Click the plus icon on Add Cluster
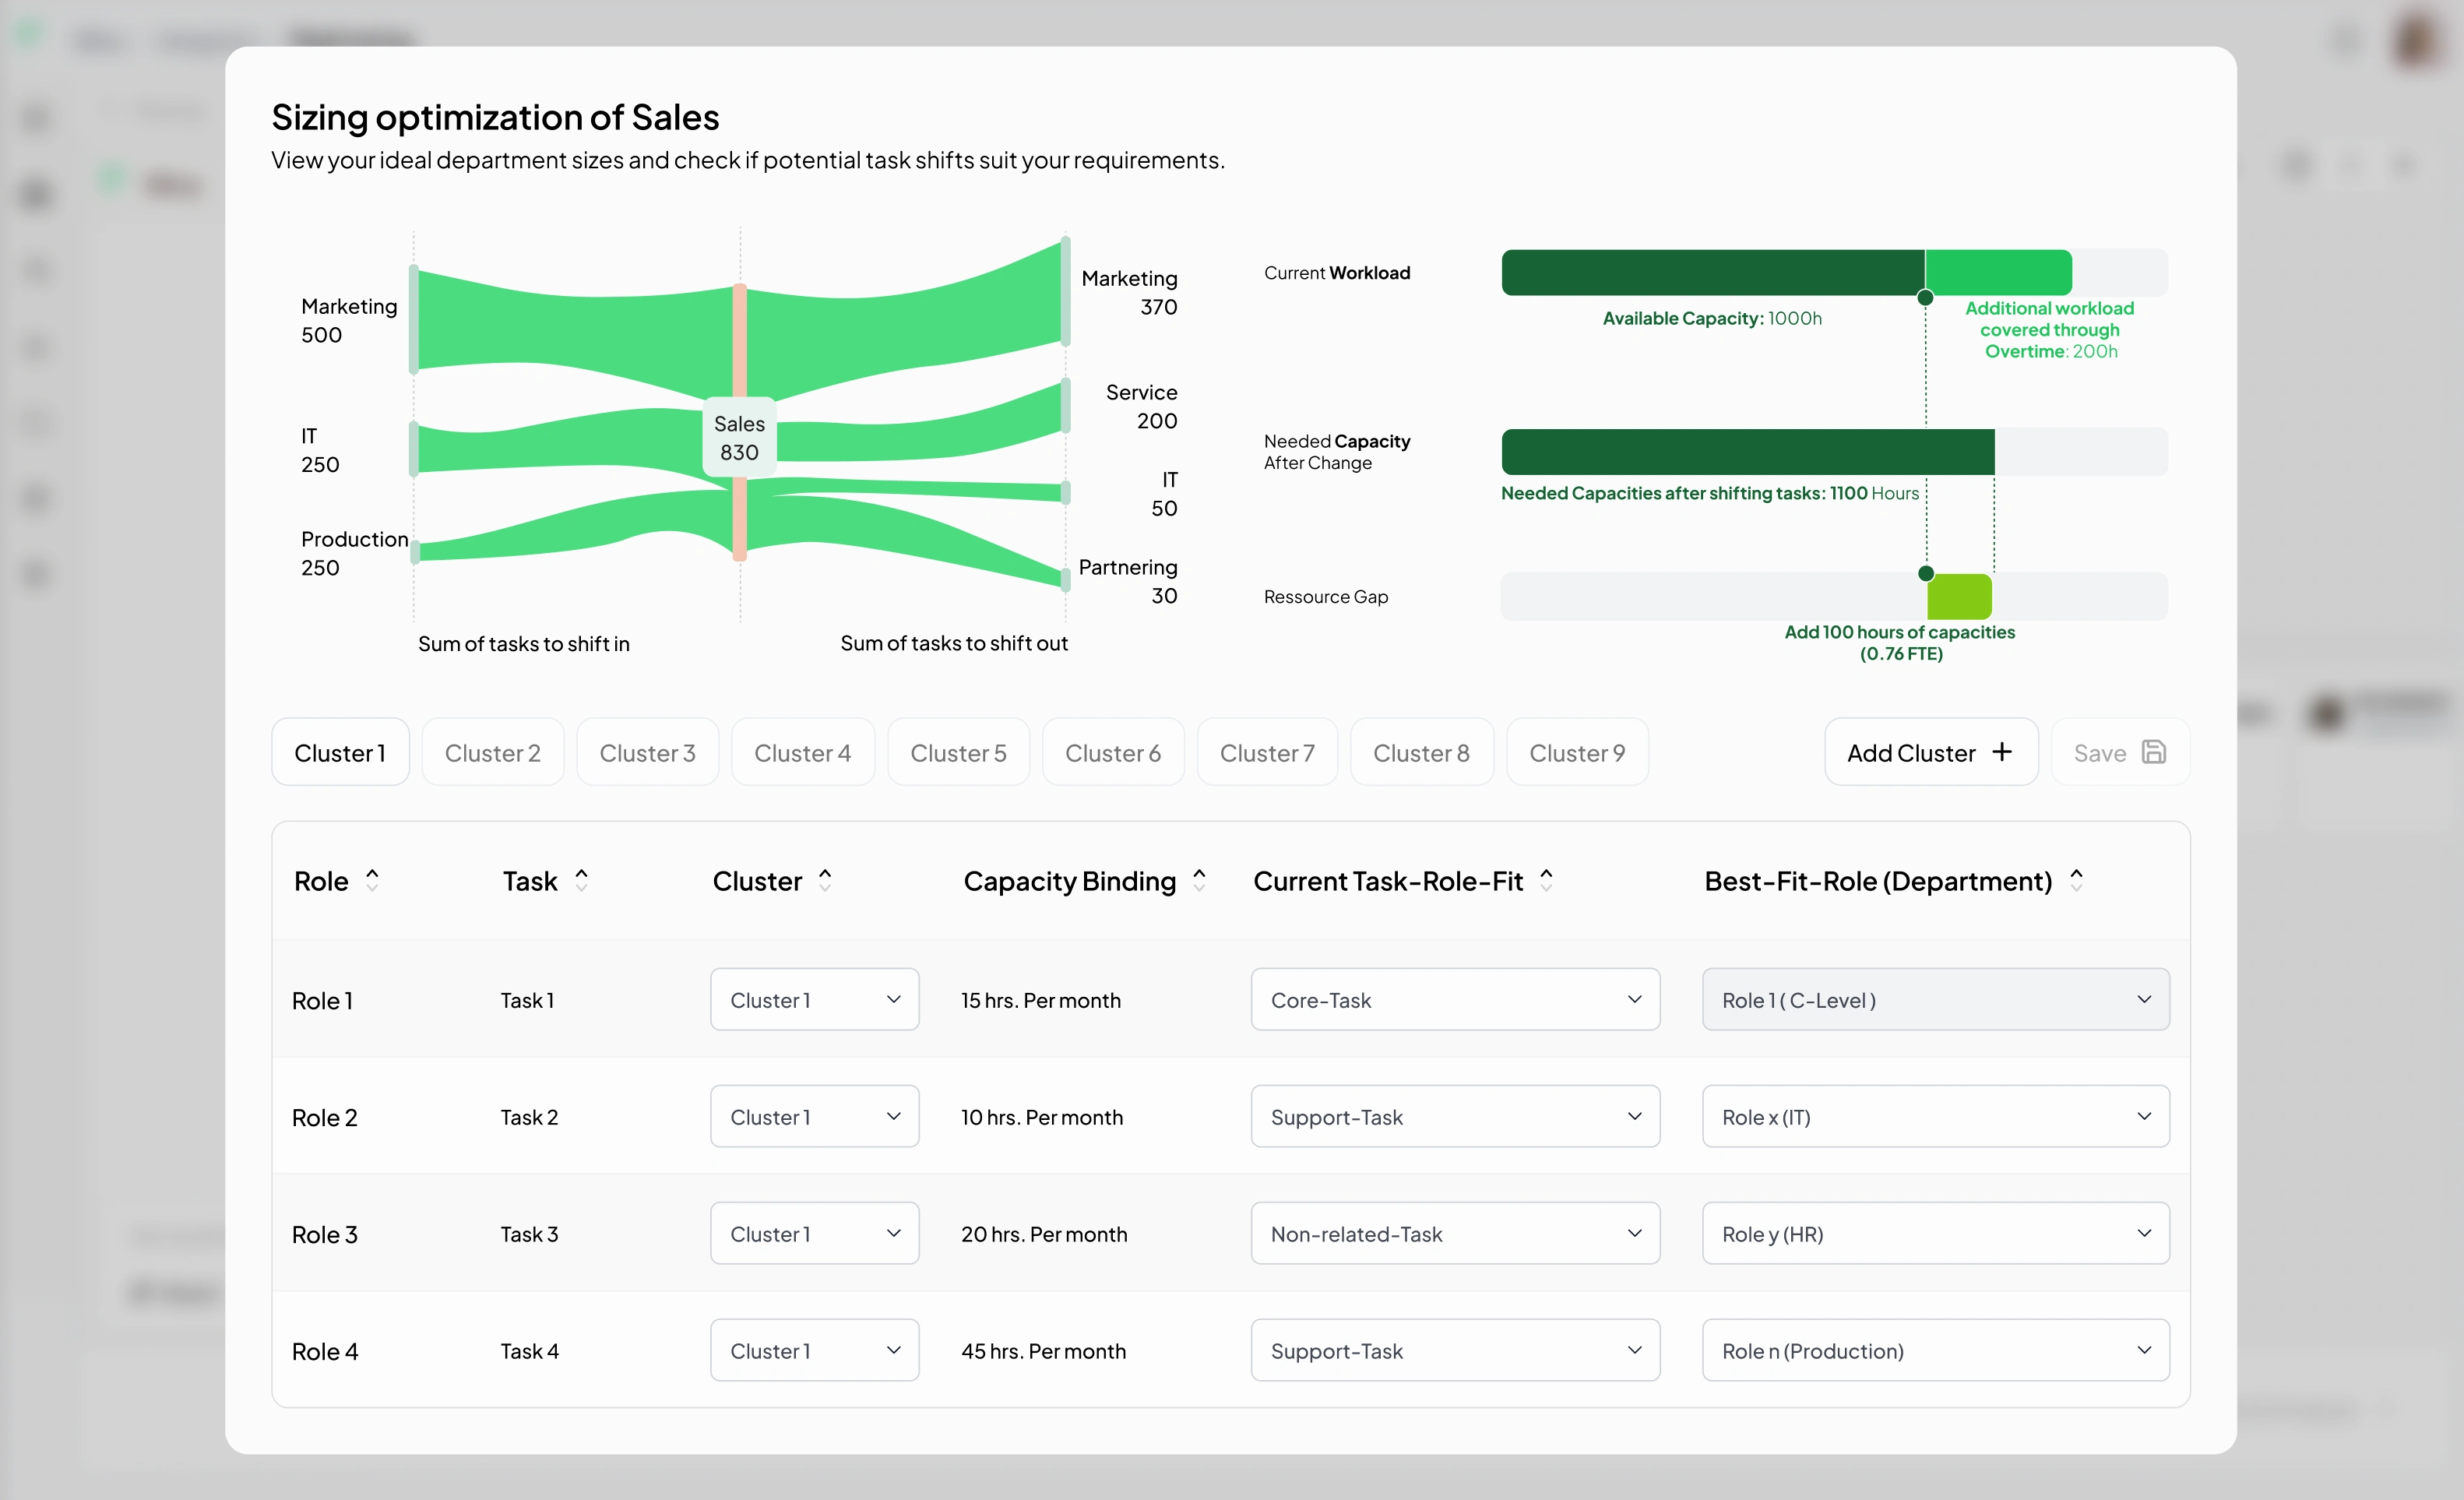 (2002, 752)
